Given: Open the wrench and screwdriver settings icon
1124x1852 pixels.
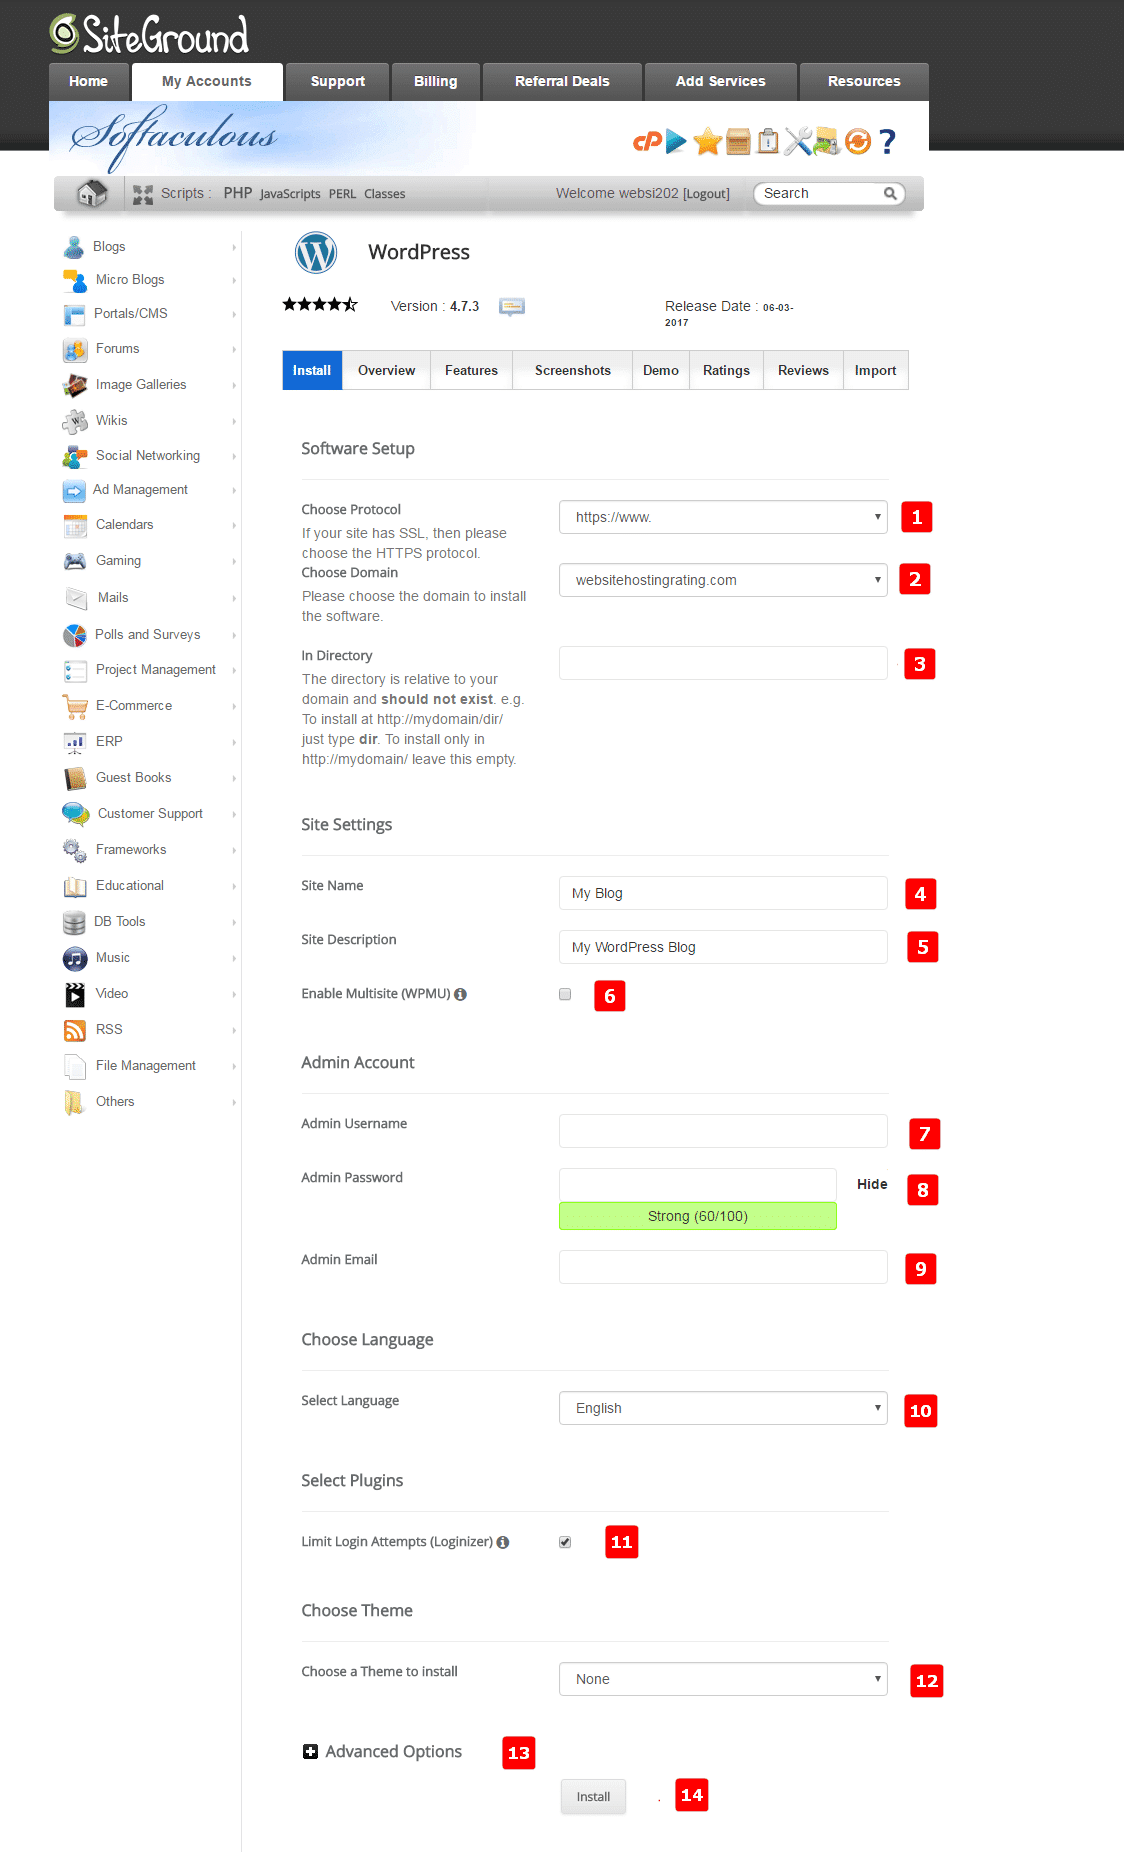Looking at the screenshot, I should 797,142.
